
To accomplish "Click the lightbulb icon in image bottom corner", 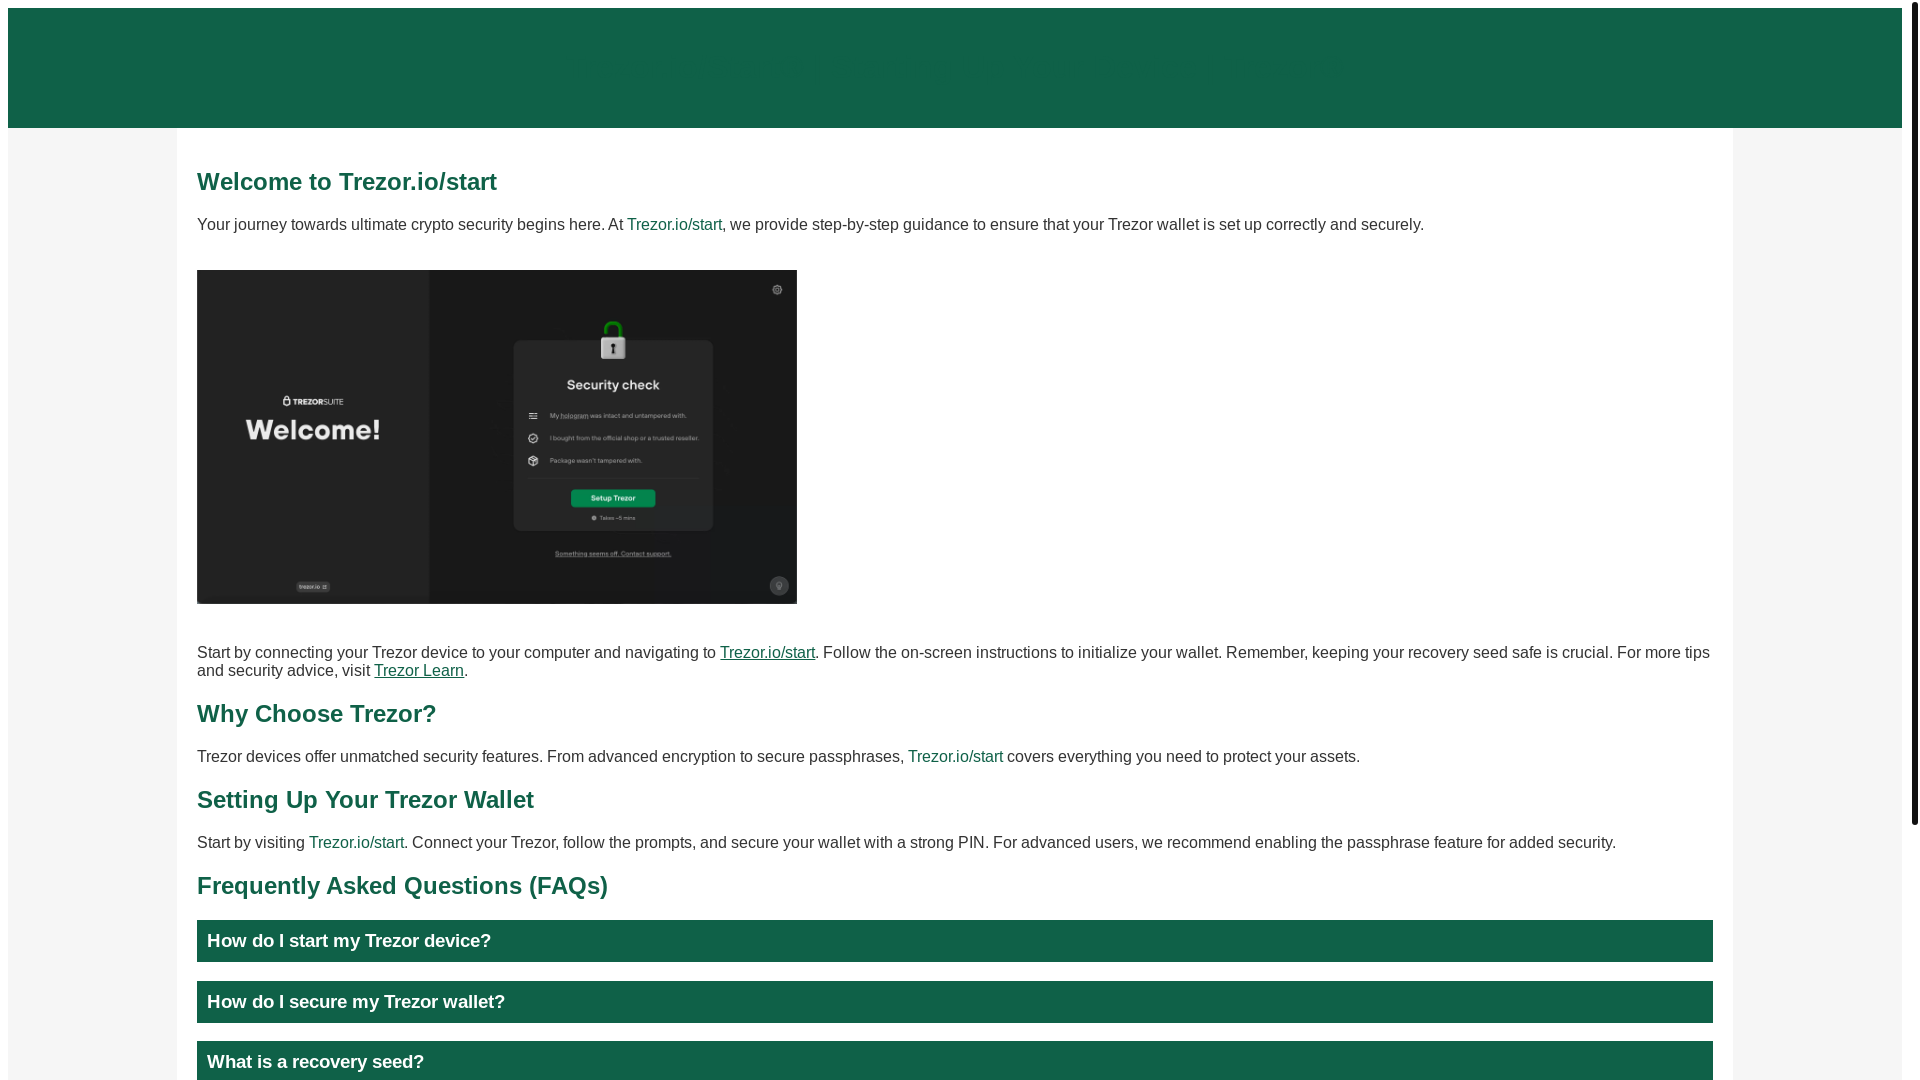I will coord(779,586).
